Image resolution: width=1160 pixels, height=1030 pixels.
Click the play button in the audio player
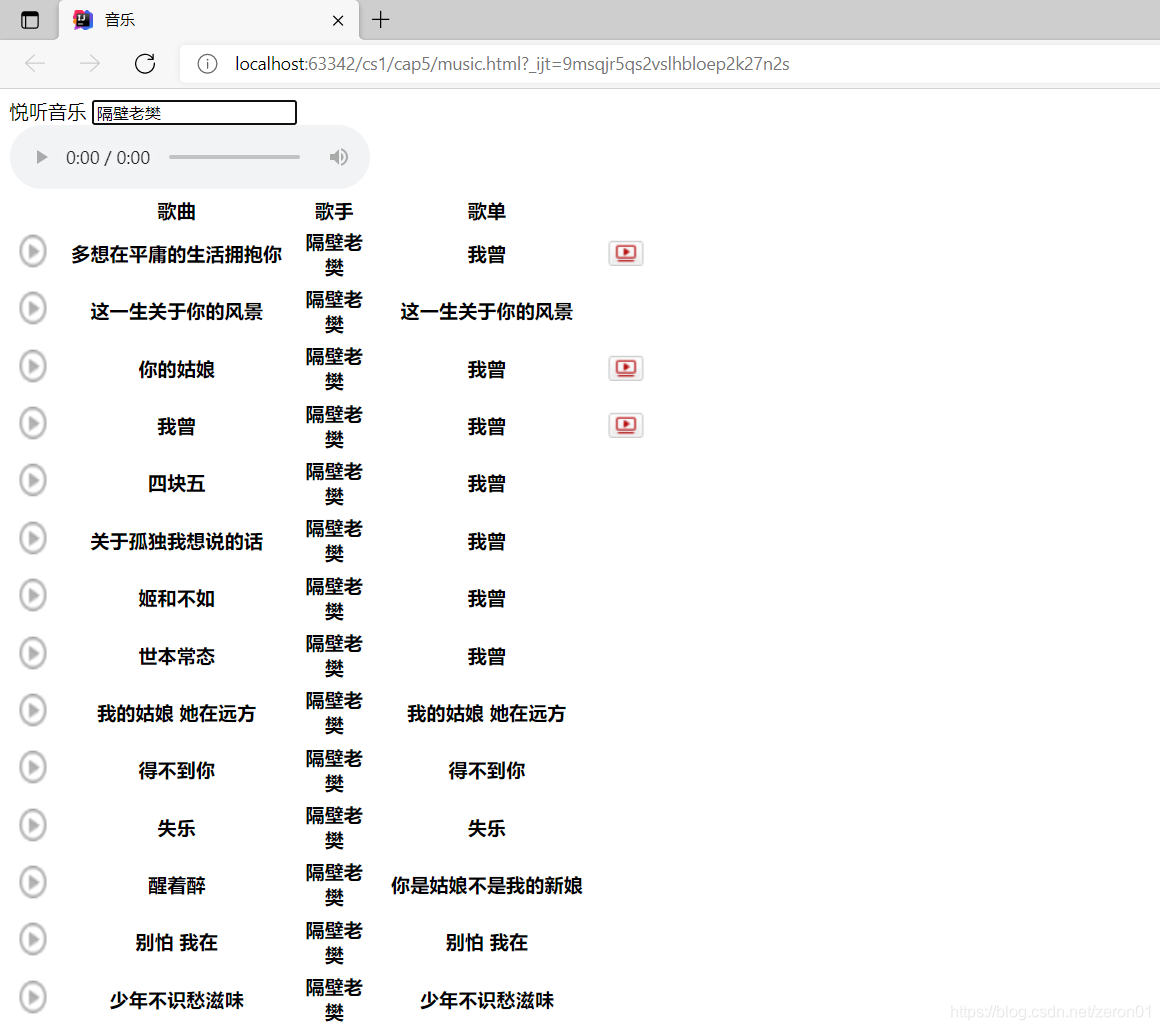pos(41,157)
